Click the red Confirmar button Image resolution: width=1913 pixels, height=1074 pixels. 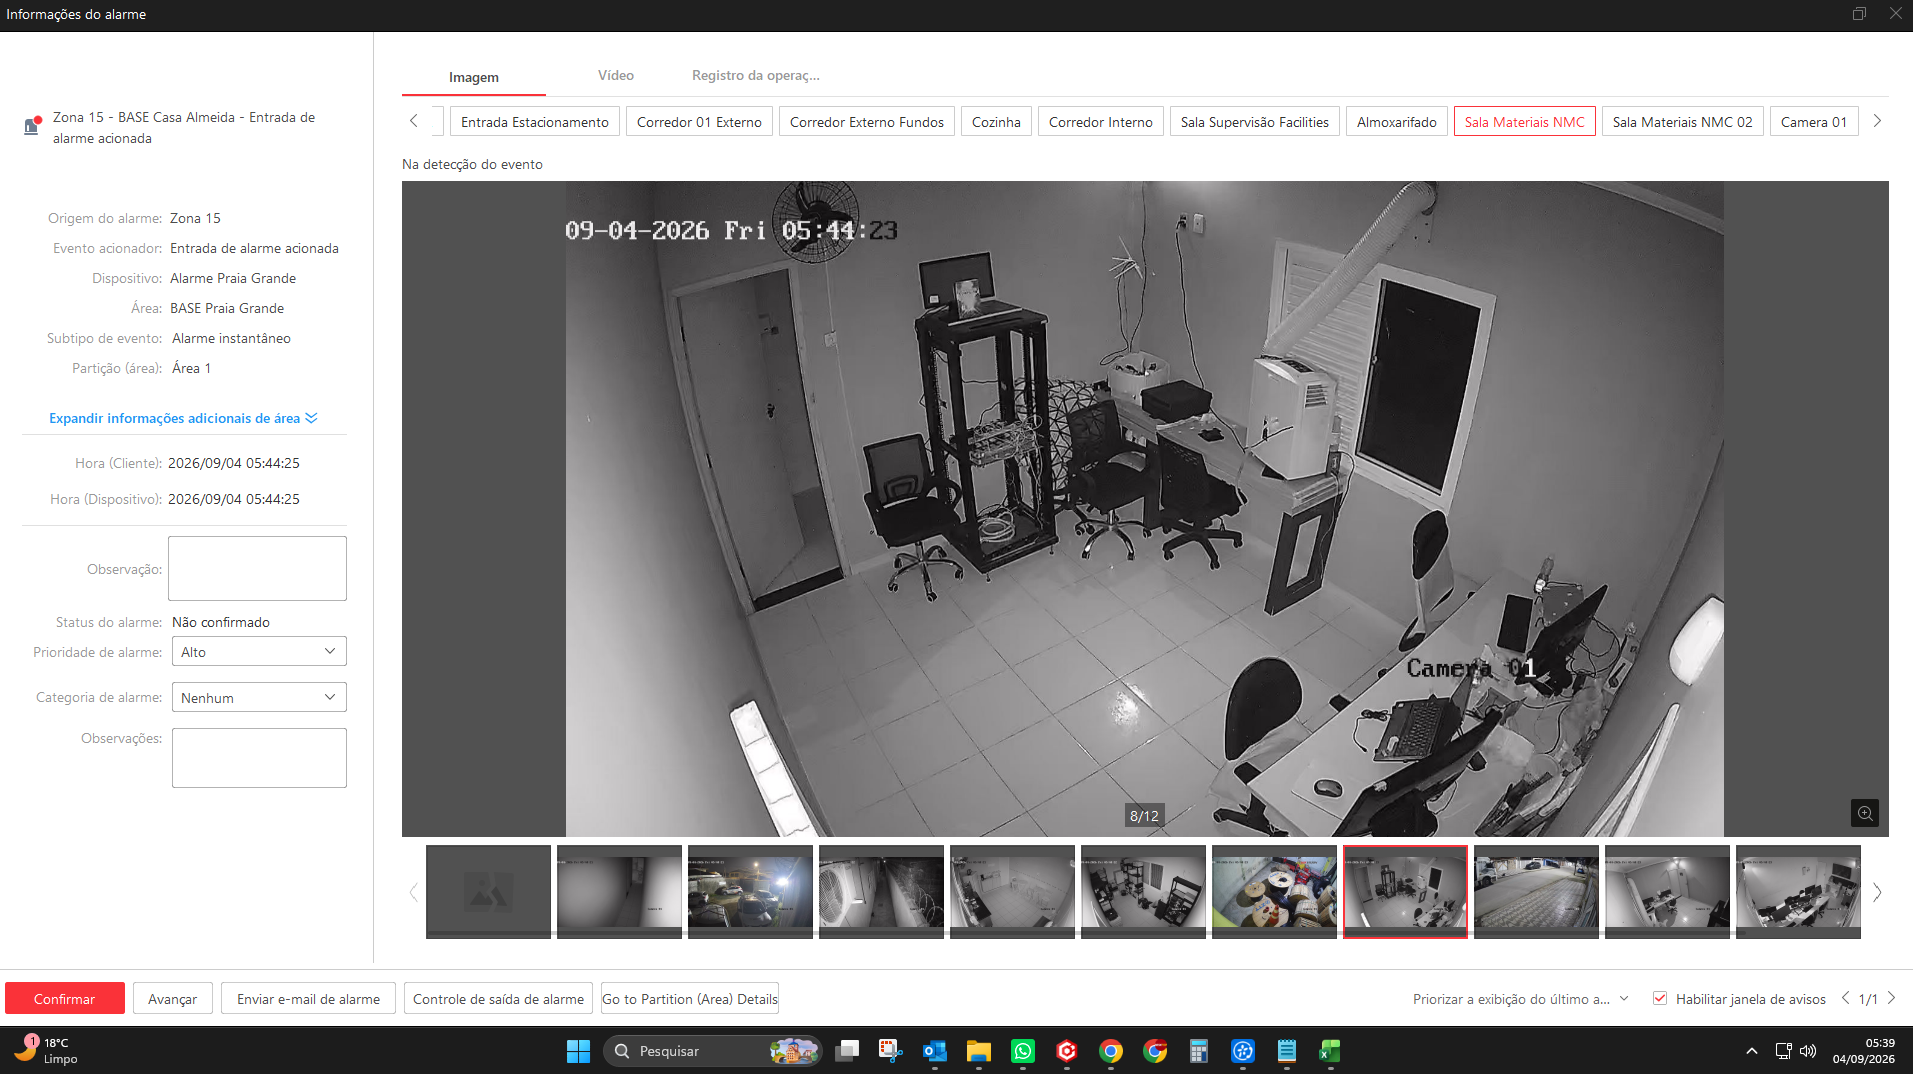(65, 998)
